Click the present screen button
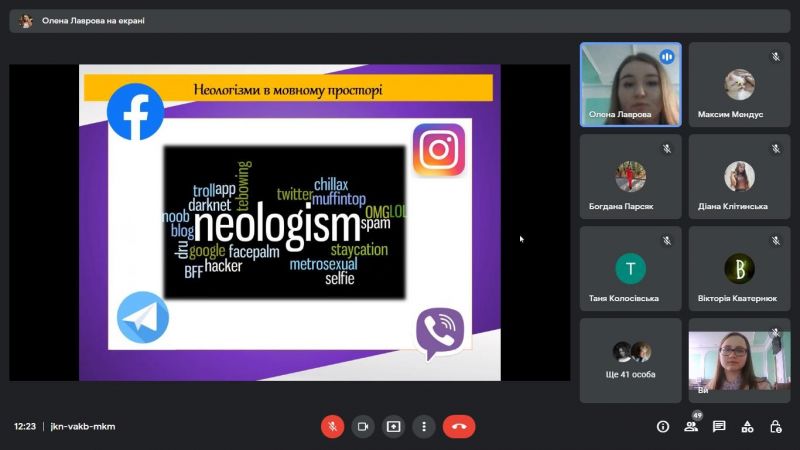Image resolution: width=800 pixels, height=450 pixels. pos(393,427)
